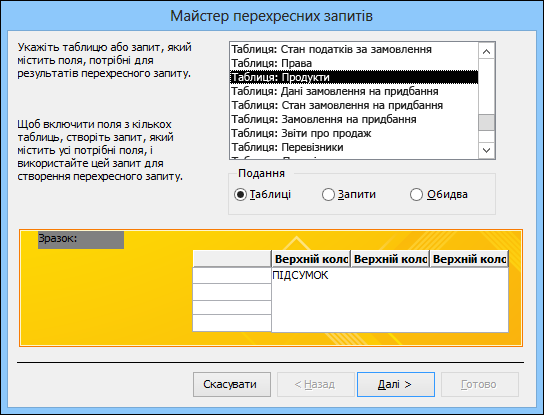Select 'Таблиця: Замовлення на придбання' row
Image resolution: width=544 pixels, height=415 pixels.
pos(354,119)
